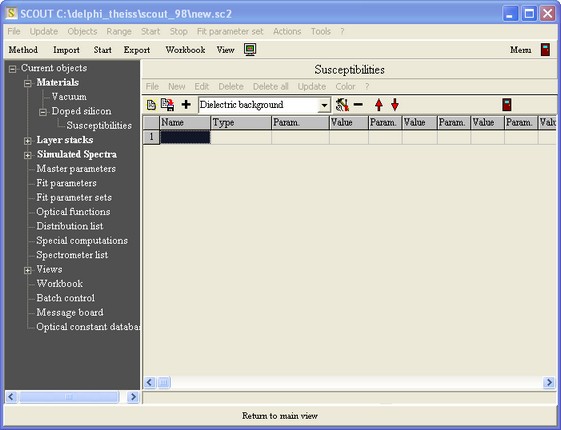
Task: Open the New menu in the Susceptibilities panel
Action: pos(177,87)
